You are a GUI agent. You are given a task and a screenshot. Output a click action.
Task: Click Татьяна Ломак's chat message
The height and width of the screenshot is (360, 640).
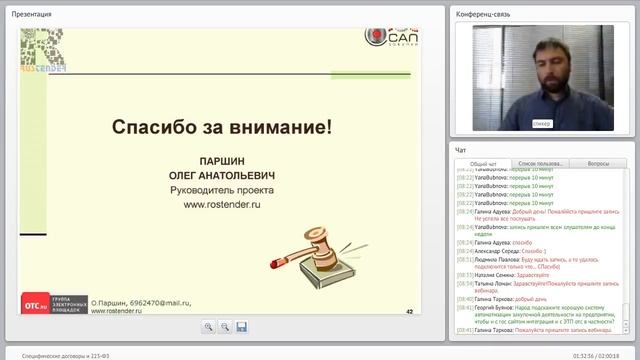pyautogui.click(x=538, y=287)
